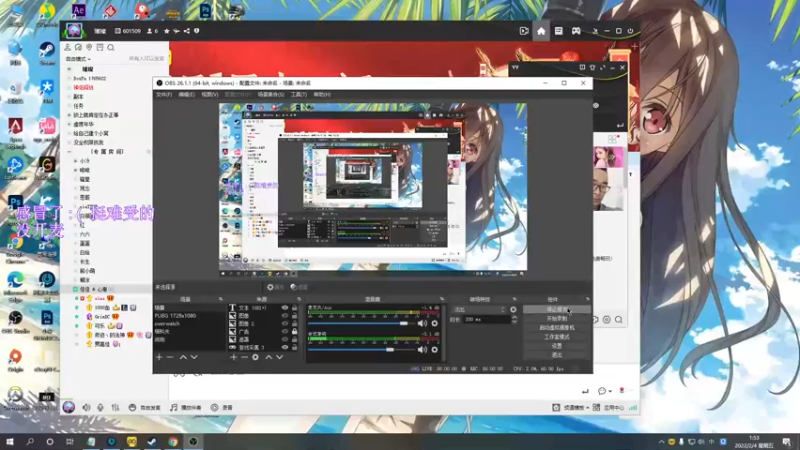Open the OBS 编辑(E) menu
The image size is (800, 450).
tap(186, 95)
